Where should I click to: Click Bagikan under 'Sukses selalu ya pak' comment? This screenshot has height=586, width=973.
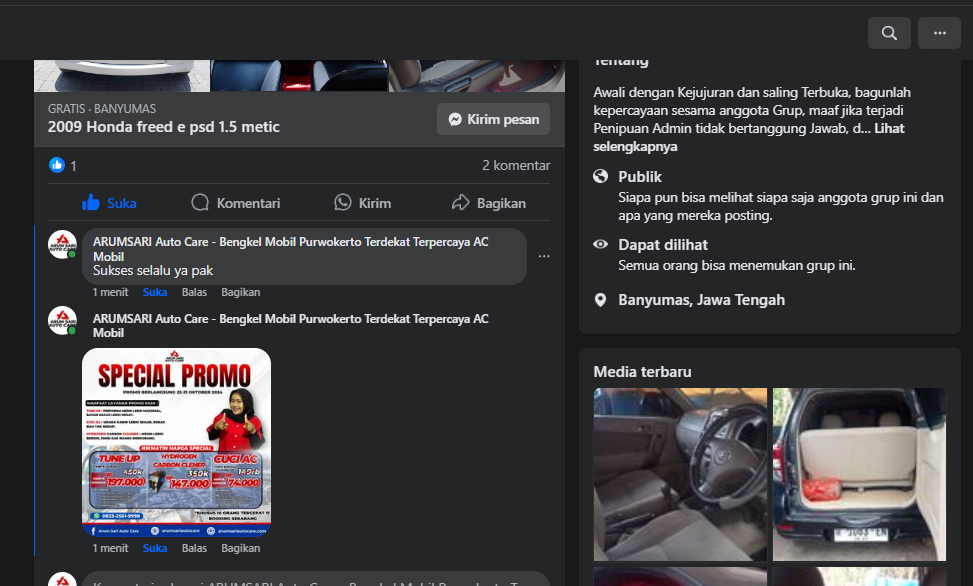click(x=241, y=292)
